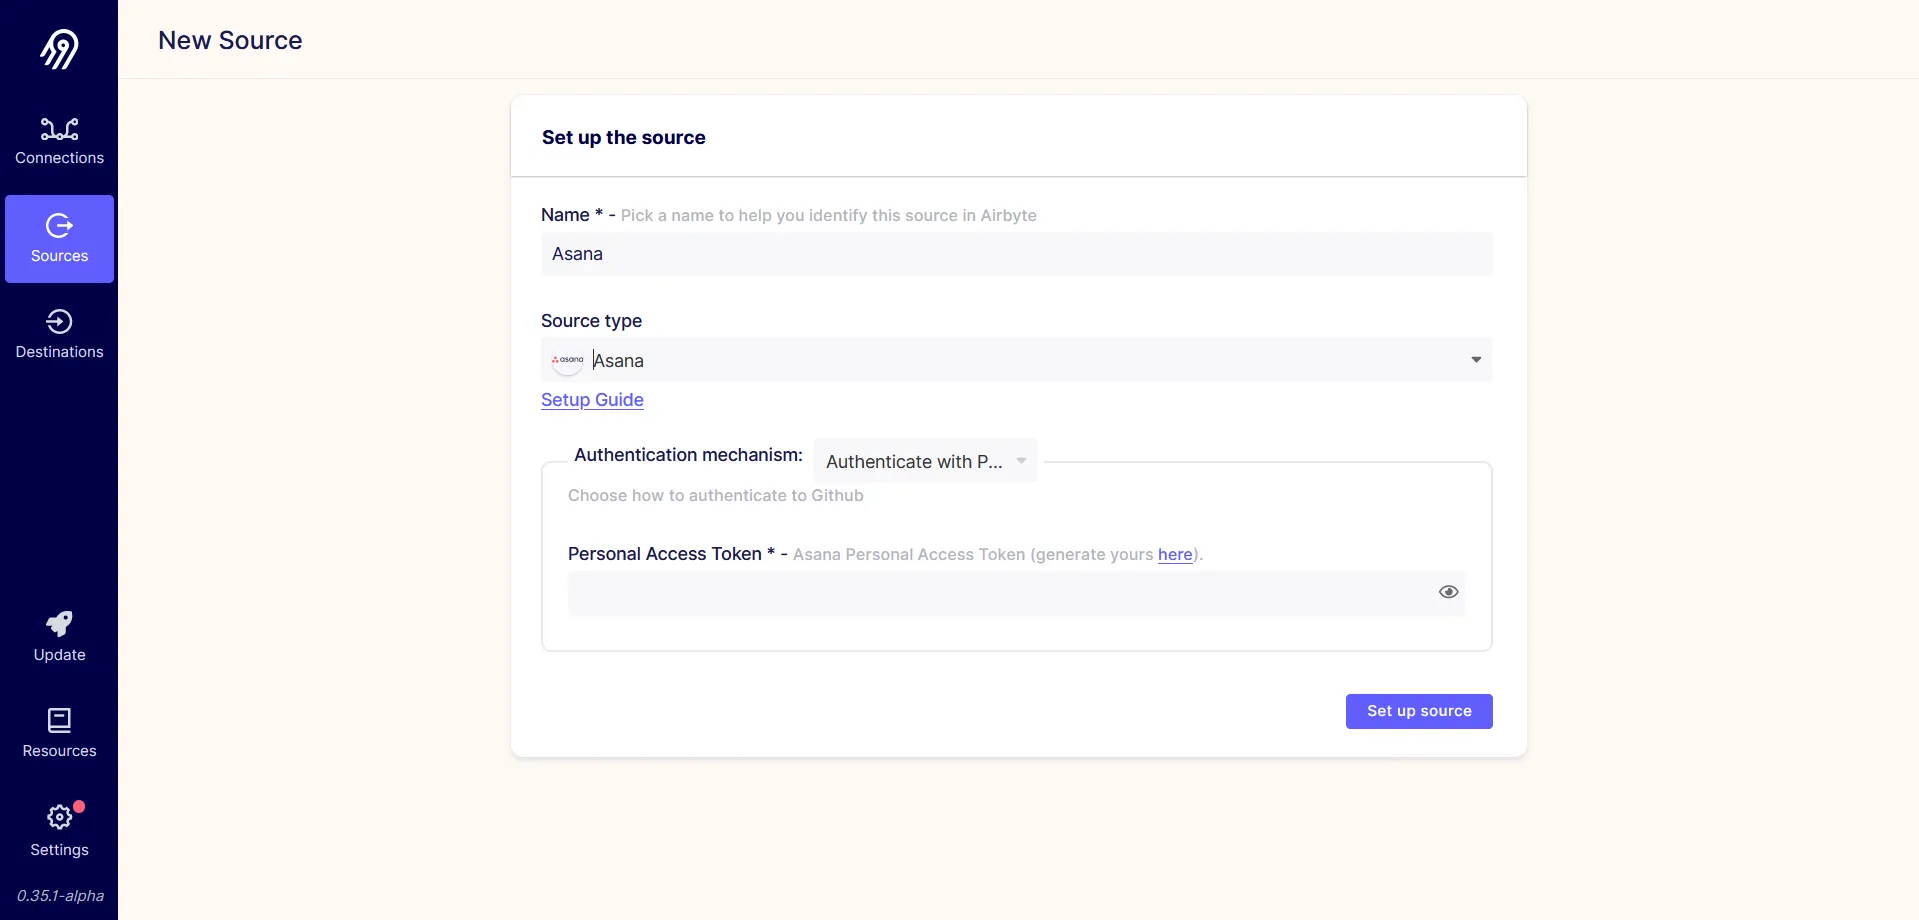Click the Source type Asana combo box
Image resolution: width=1919 pixels, height=920 pixels.
[x=1016, y=360]
